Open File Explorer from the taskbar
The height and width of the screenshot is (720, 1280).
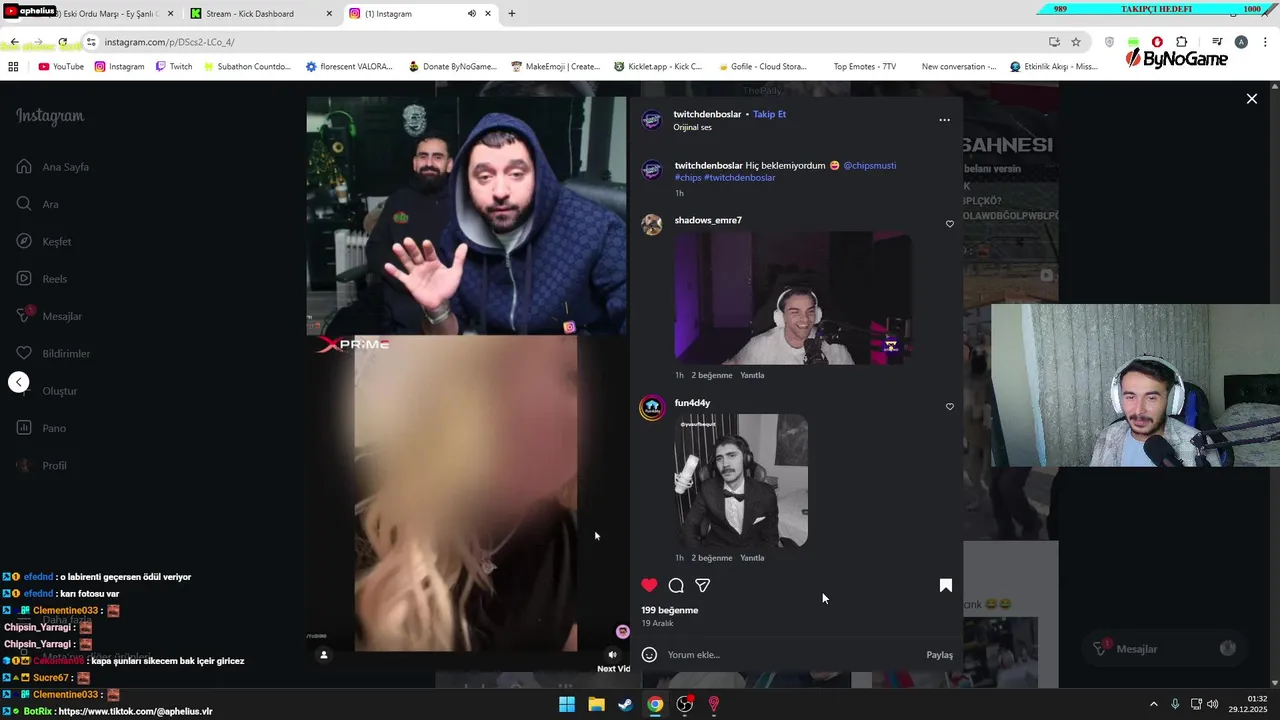pos(596,704)
